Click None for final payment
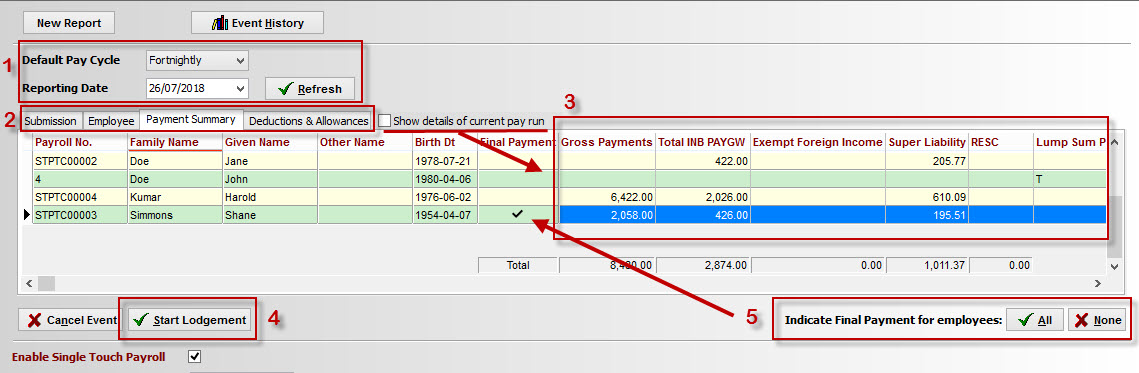This screenshot has width=1139, height=373. [1097, 320]
